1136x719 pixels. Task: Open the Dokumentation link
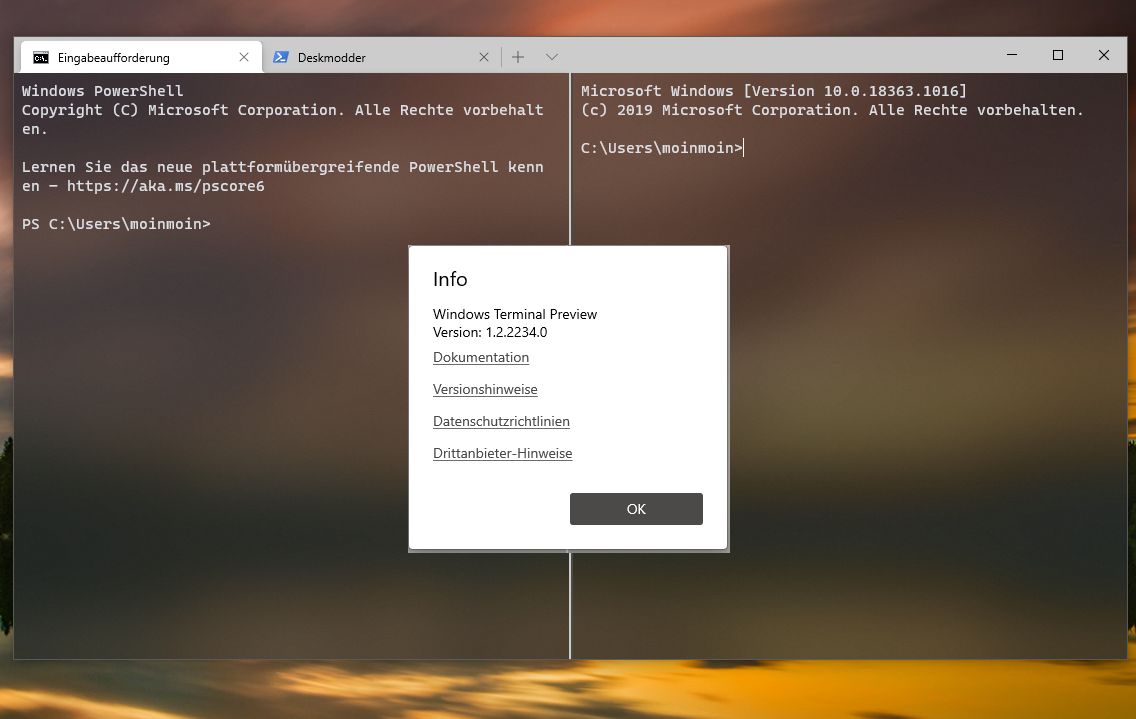point(481,357)
